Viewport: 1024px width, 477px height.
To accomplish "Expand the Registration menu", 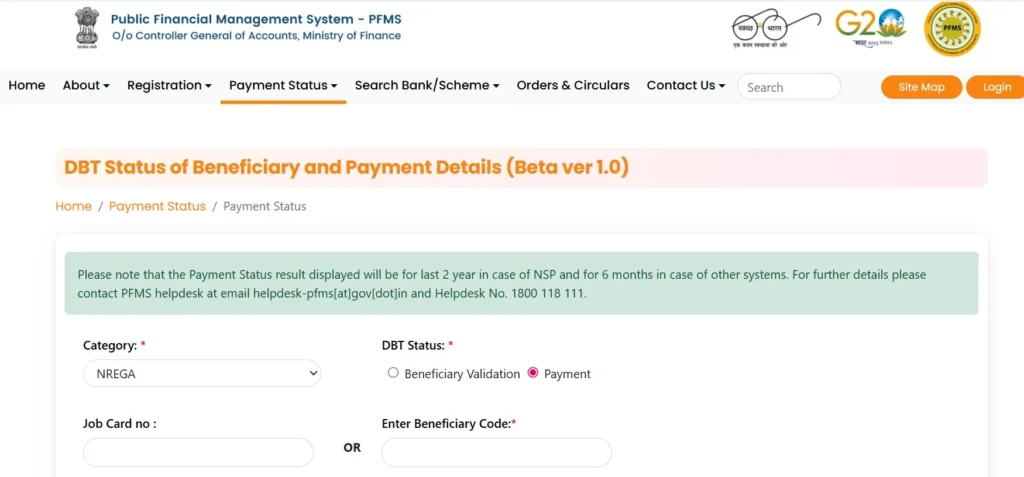I will click(169, 86).
